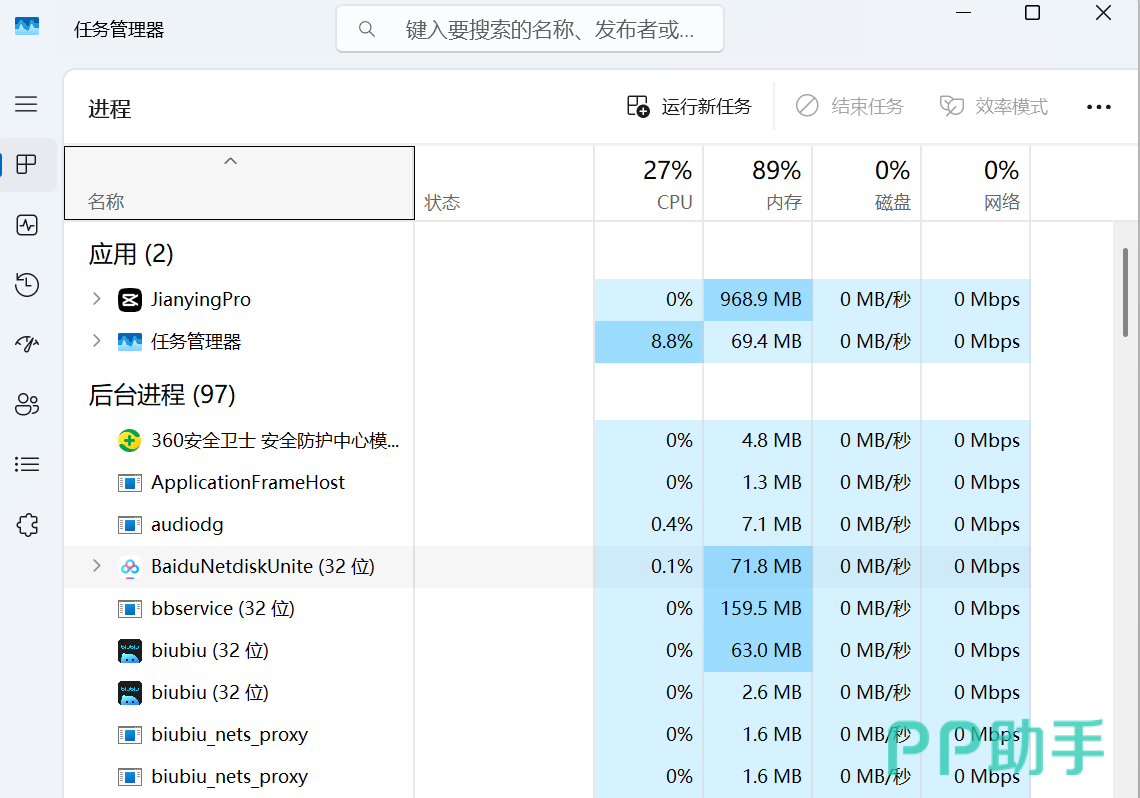Open the hamburger navigation menu
1140x798 pixels.
coord(26,104)
